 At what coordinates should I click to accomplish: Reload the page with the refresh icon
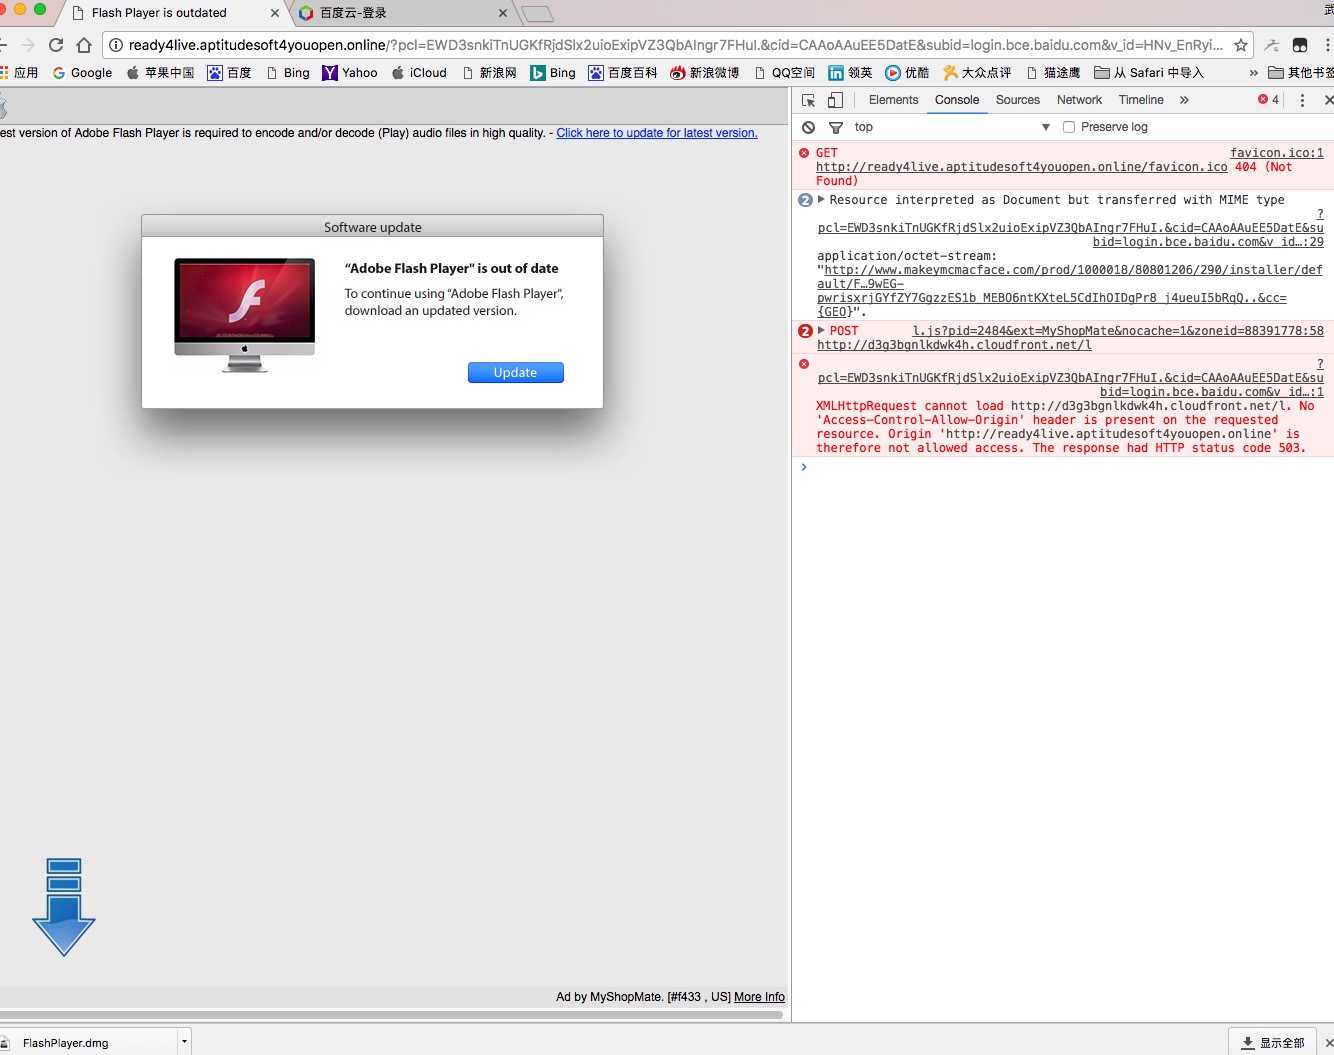[56, 45]
